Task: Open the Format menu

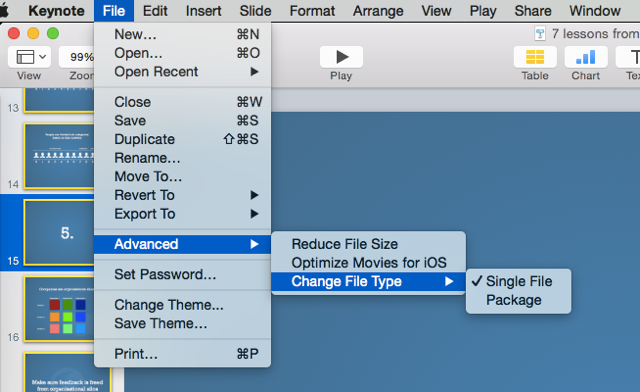Action: pyautogui.click(x=312, y=11)
